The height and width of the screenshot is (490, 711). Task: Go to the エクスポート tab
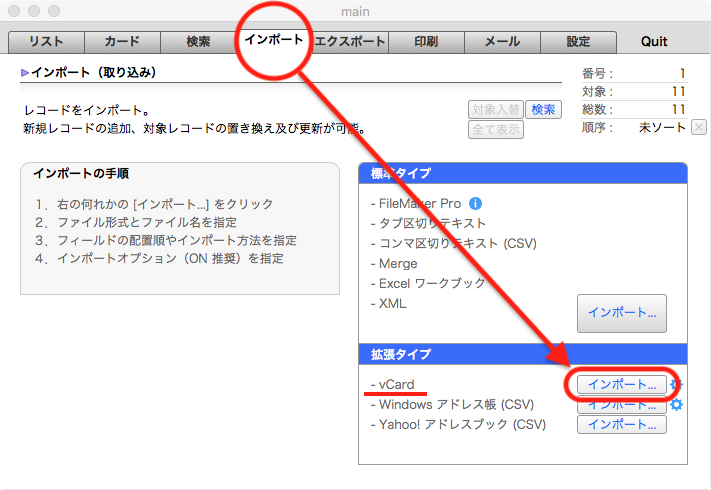349,42
